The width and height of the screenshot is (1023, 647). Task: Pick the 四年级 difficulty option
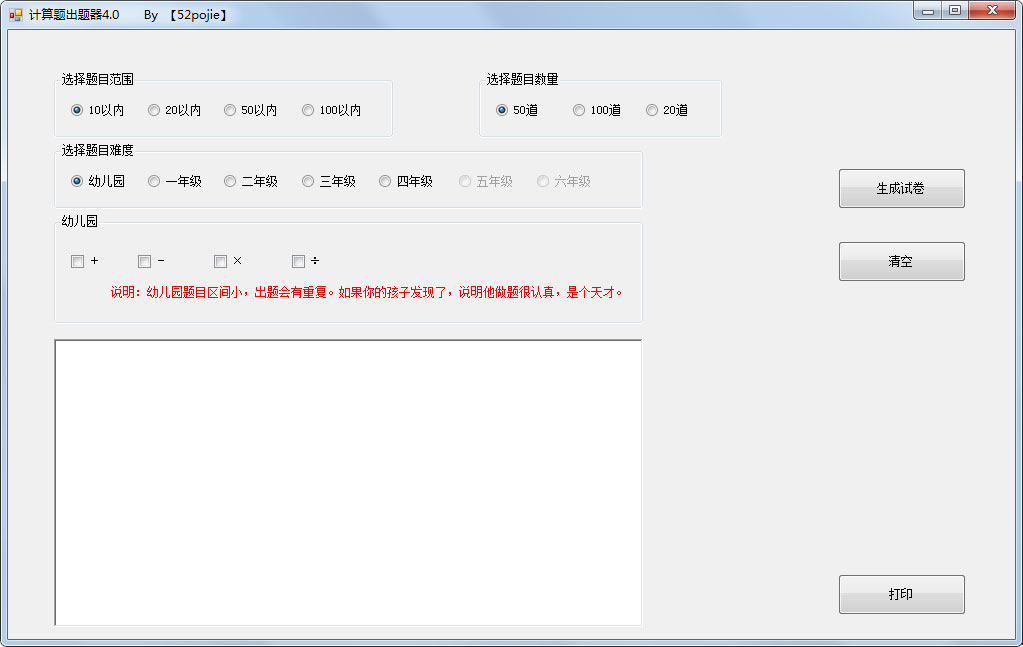pos(385,181)
